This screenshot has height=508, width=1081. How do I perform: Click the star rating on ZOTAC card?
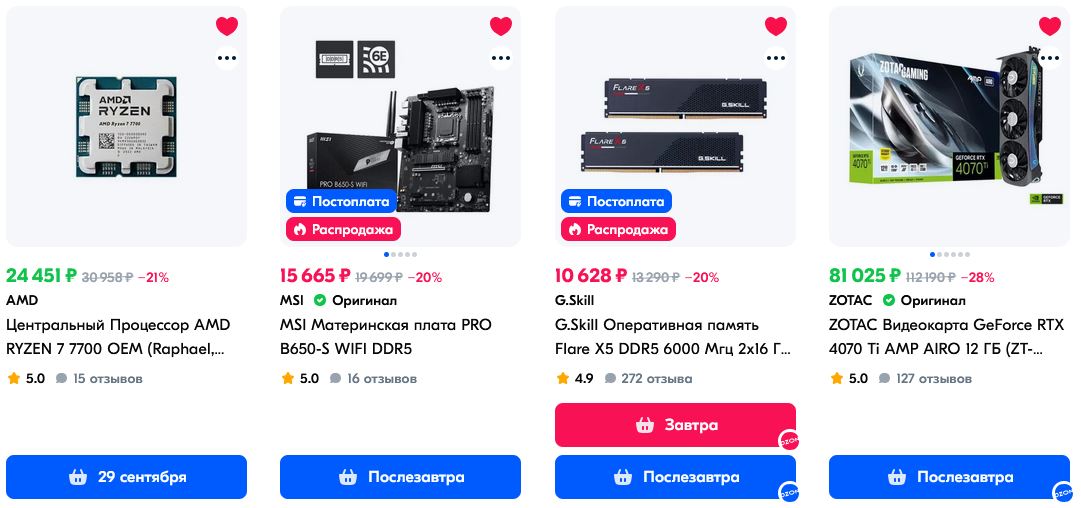[849, 378]
